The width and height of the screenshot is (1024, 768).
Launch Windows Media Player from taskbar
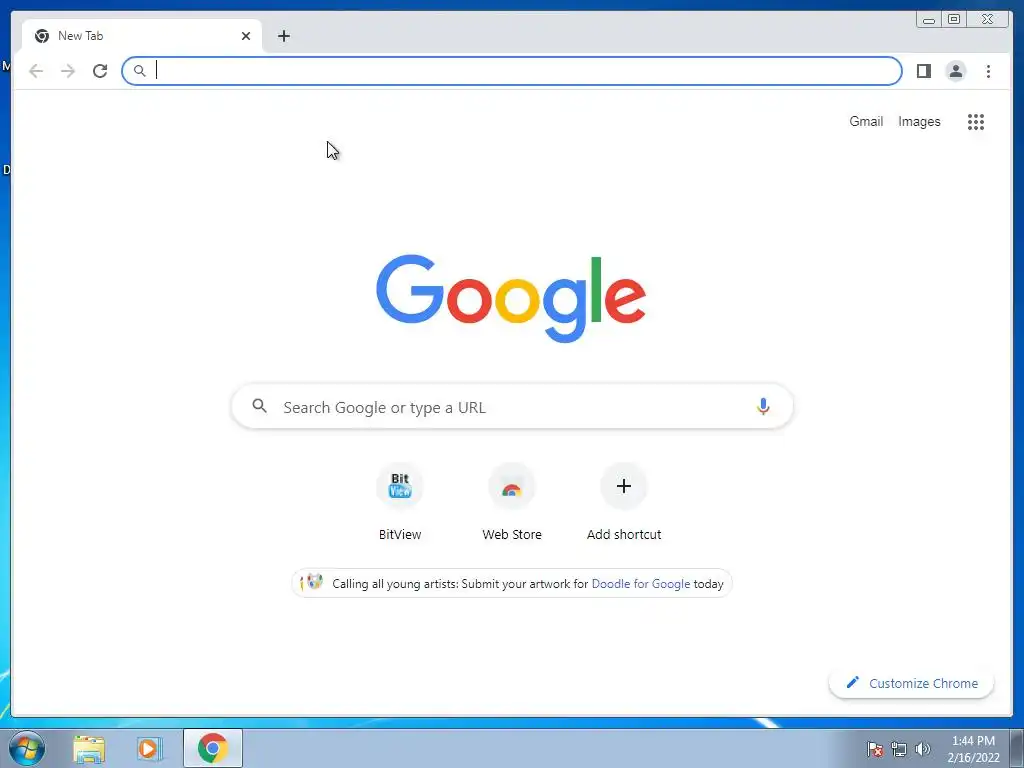point(149,749)
